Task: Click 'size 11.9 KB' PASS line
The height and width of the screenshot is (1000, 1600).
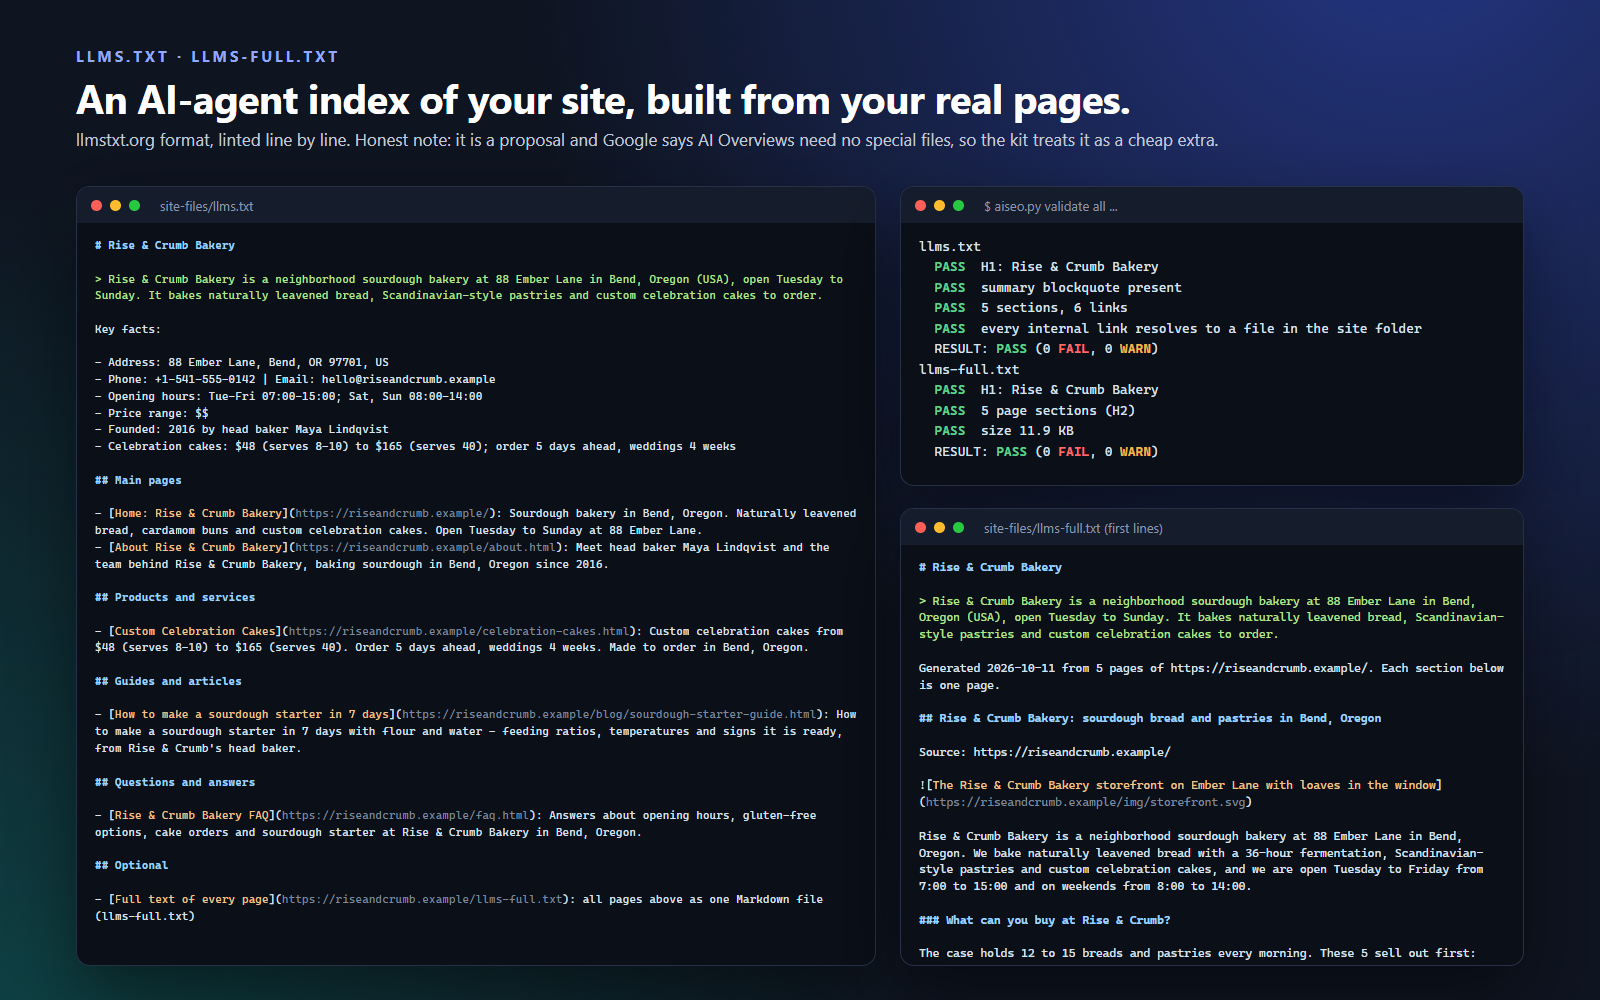Action: (1004, 431)
